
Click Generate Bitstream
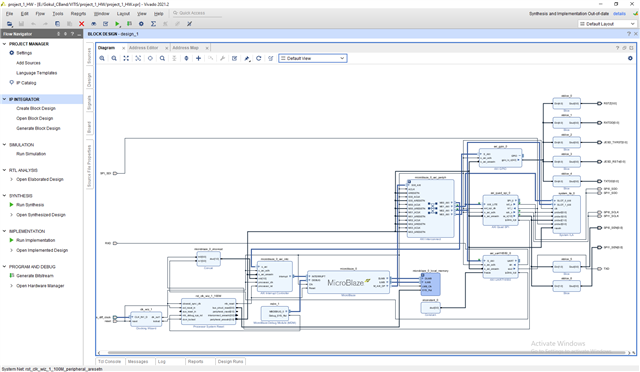pos(35,276)
